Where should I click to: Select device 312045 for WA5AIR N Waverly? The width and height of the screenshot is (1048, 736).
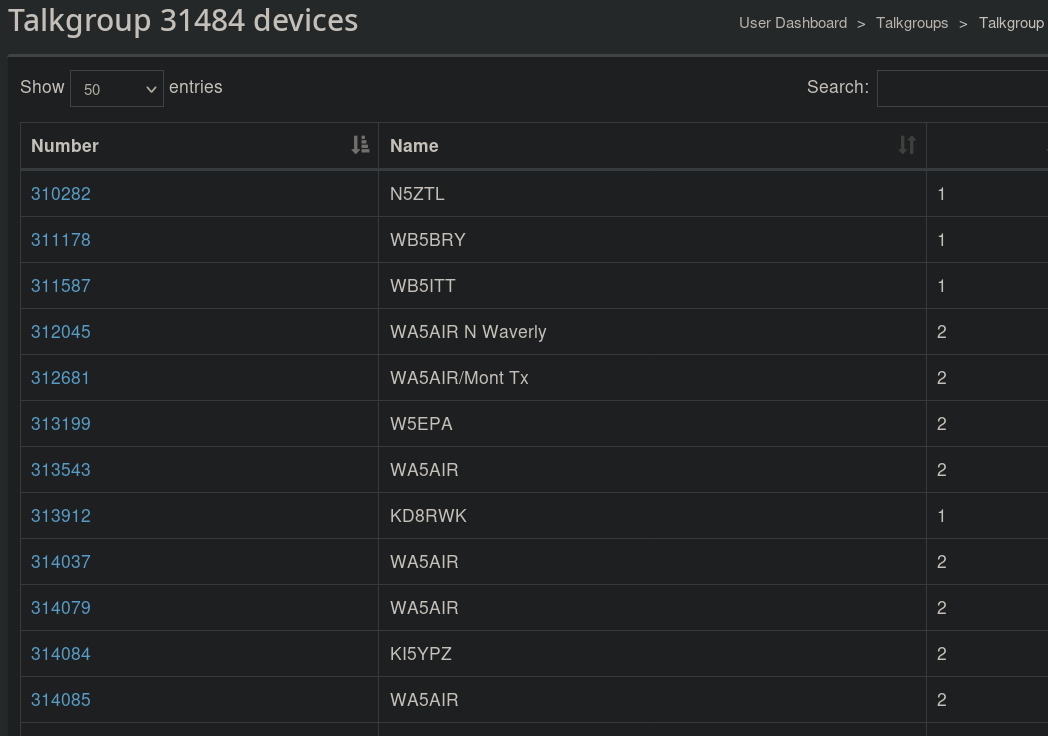(x=61, y=332)
